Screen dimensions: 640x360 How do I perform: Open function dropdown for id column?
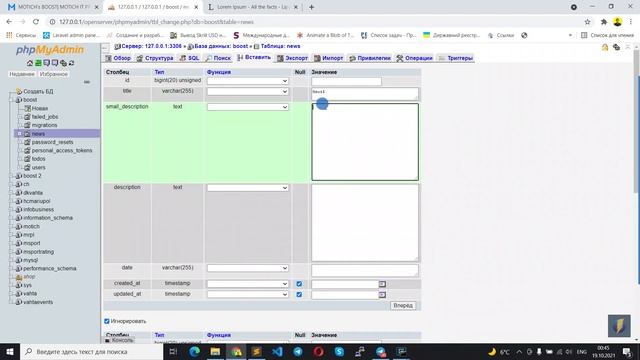coord(248,81)
